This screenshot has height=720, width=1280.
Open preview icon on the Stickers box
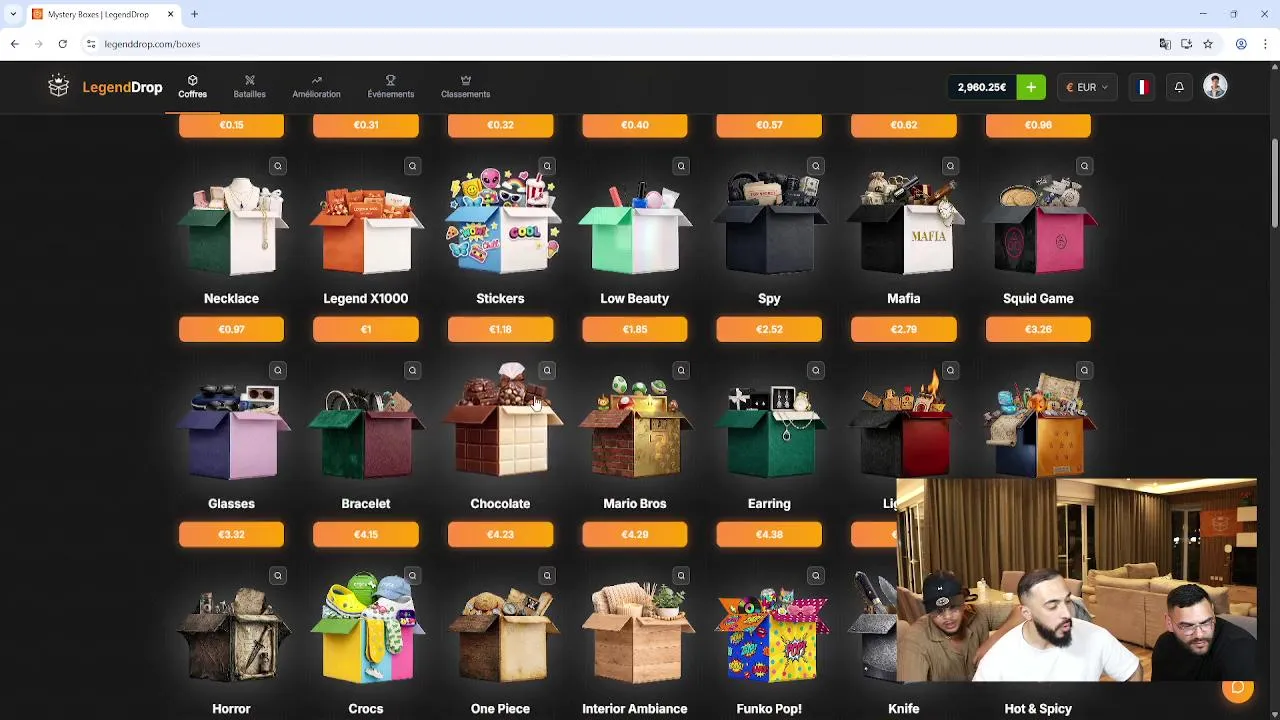pyautogui.click(x=547, y=166)
